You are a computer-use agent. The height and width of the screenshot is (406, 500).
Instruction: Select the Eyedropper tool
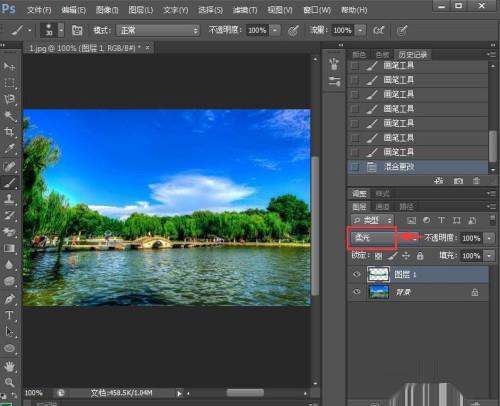(9, 149)
